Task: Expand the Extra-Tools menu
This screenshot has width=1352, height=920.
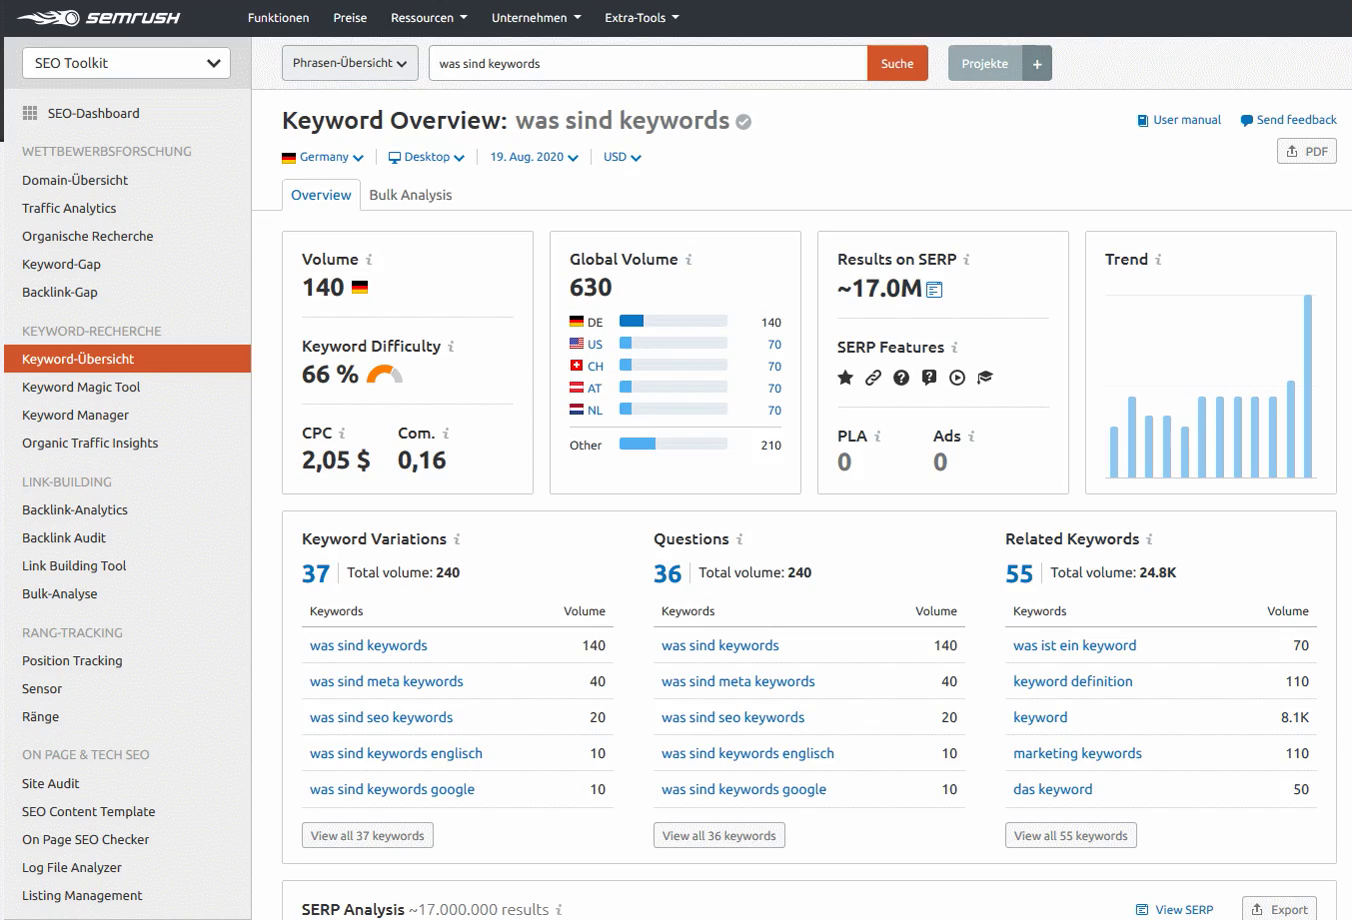Action: (642, 18)
